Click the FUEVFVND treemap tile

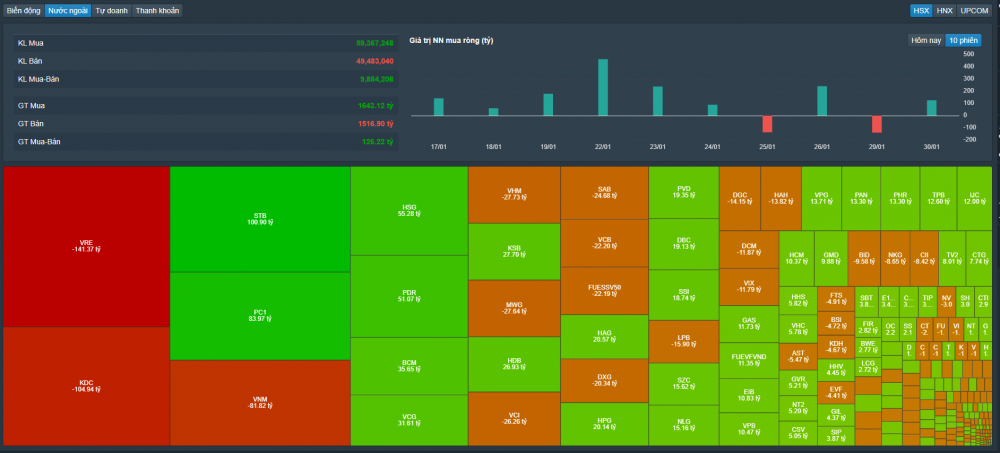coord(749,360)
